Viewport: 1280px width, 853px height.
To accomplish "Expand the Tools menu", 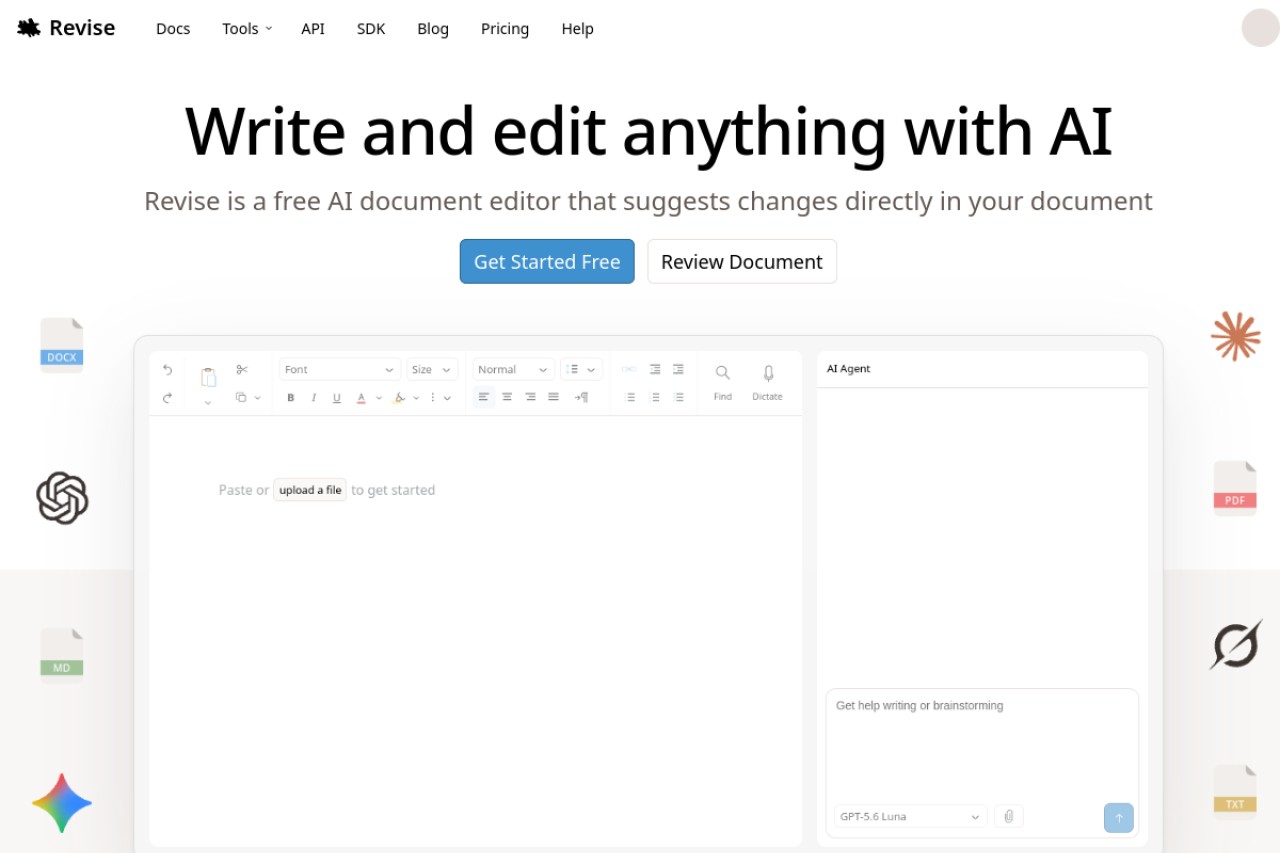I will [x=247, y=28].
